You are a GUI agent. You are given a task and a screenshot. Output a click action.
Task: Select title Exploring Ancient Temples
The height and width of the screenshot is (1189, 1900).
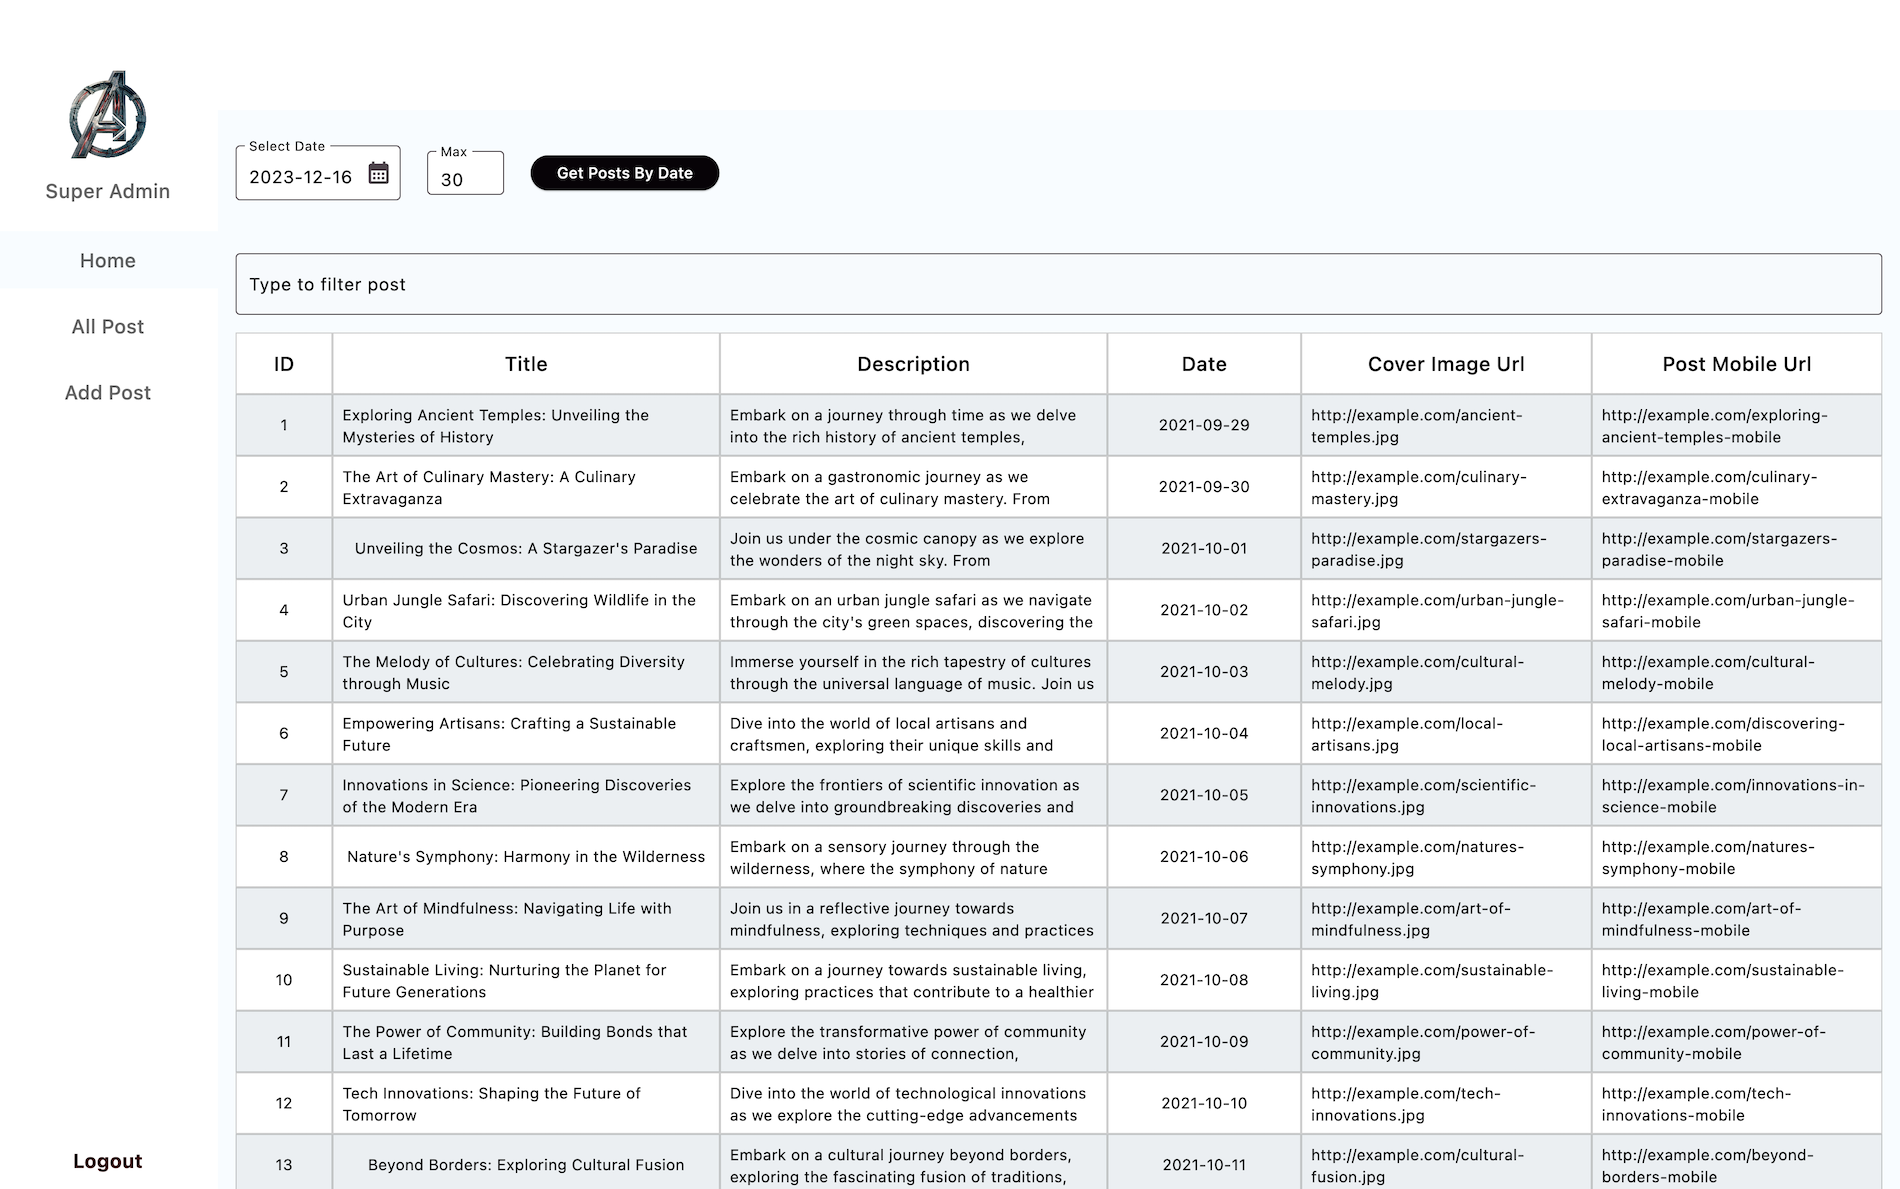496,426
